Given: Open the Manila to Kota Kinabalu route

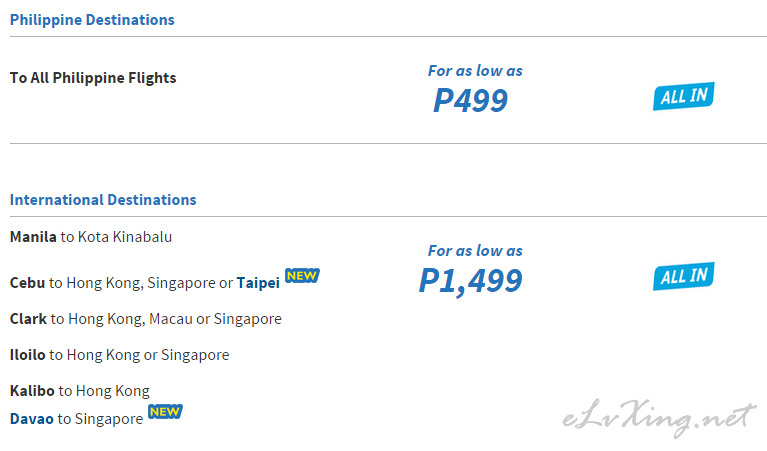Looking at the screenshot, I should (91, 237).
